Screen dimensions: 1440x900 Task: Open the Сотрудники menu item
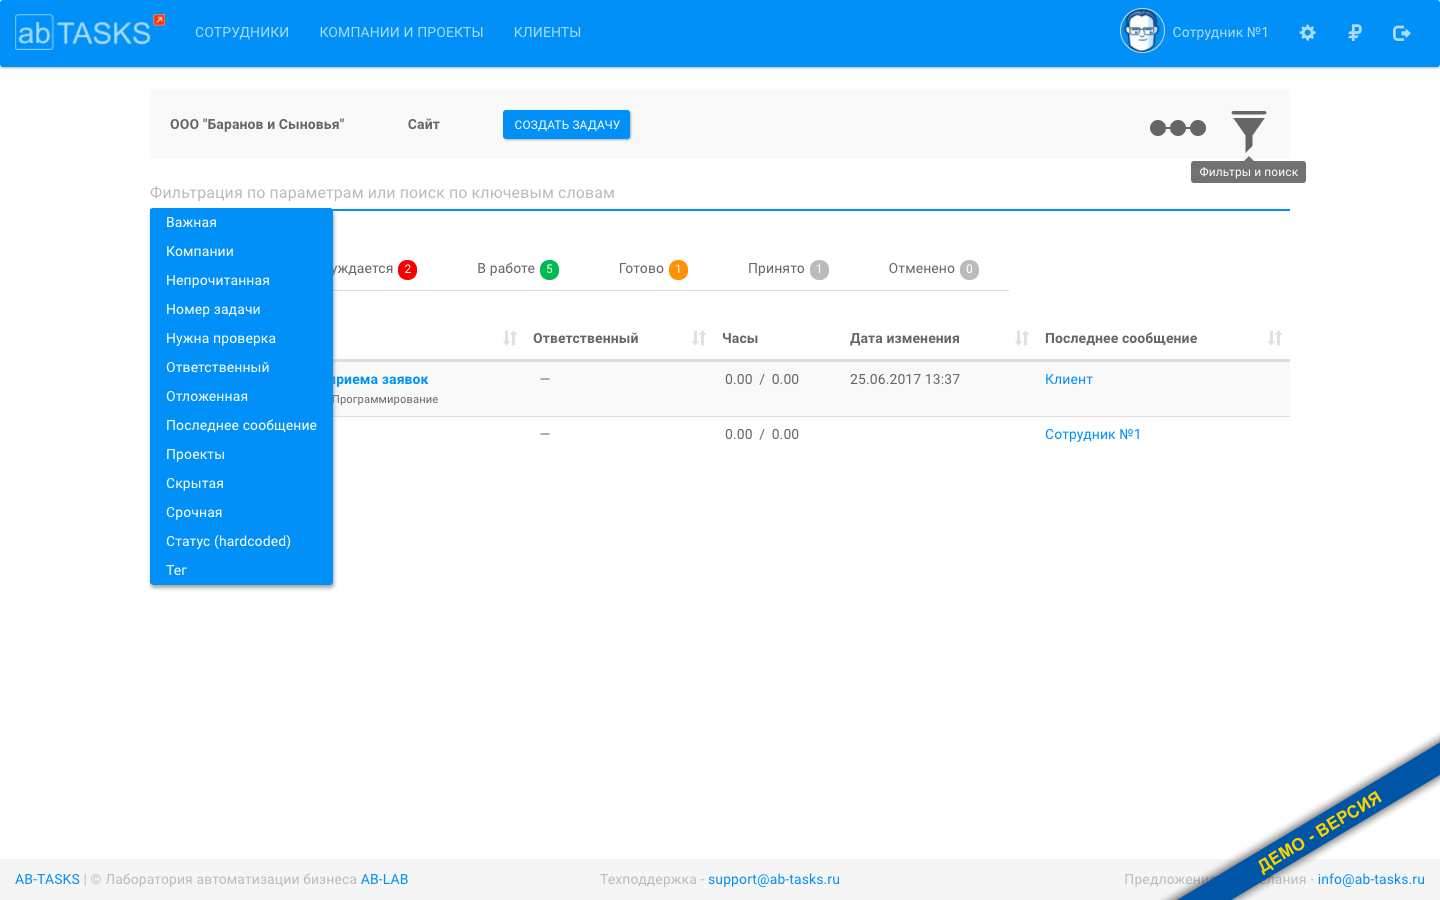[x=242, y=33]
